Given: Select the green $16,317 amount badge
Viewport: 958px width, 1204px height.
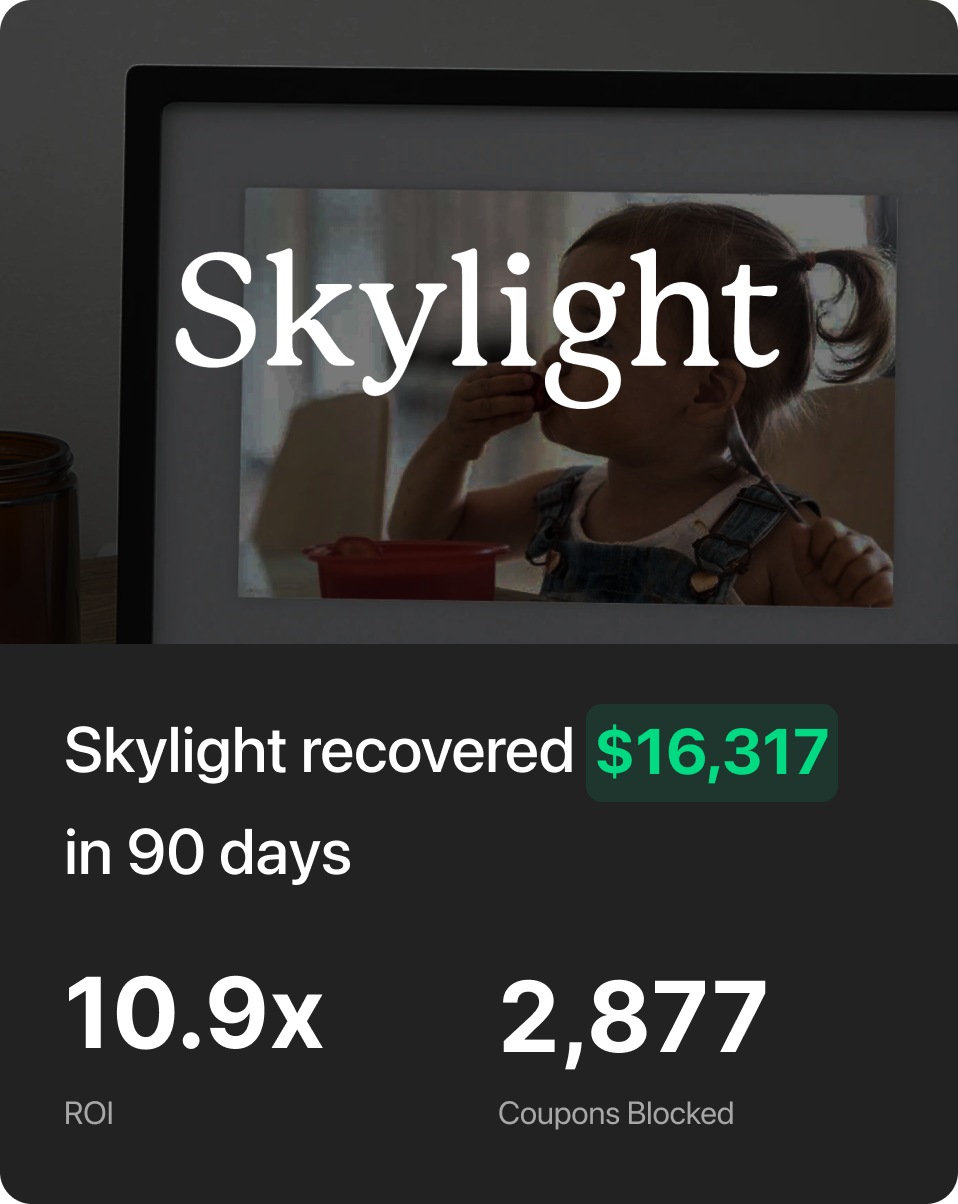Looking at the screenshot, I should (x=712, y=753).
